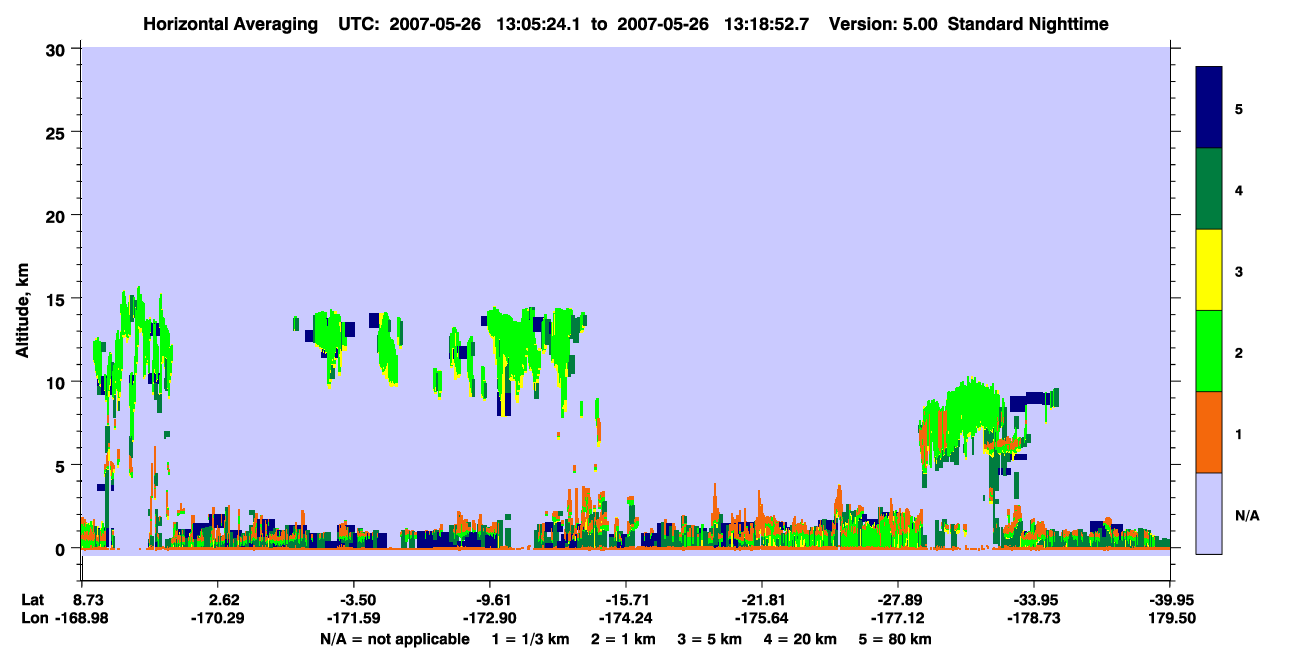The image size is (1300, 667).
Task: Click the 'Lon' row label
Action: 33,619
